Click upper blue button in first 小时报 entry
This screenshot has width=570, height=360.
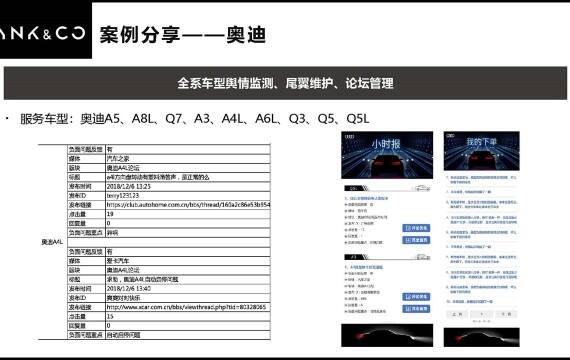(416, 228)
